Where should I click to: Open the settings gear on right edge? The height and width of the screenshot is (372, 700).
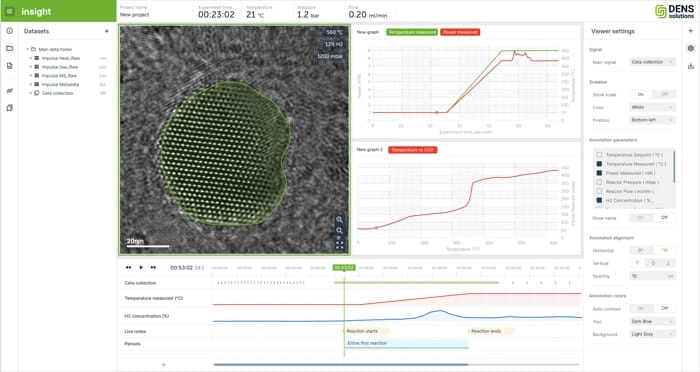point(691,48)
